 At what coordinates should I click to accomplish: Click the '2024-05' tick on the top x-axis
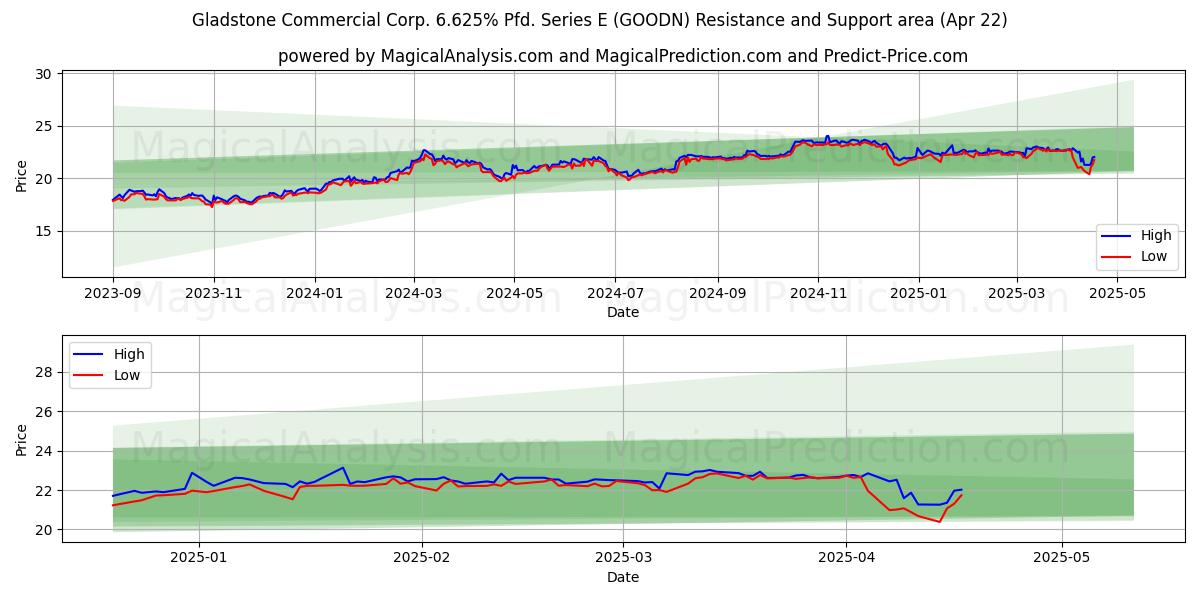515,294
